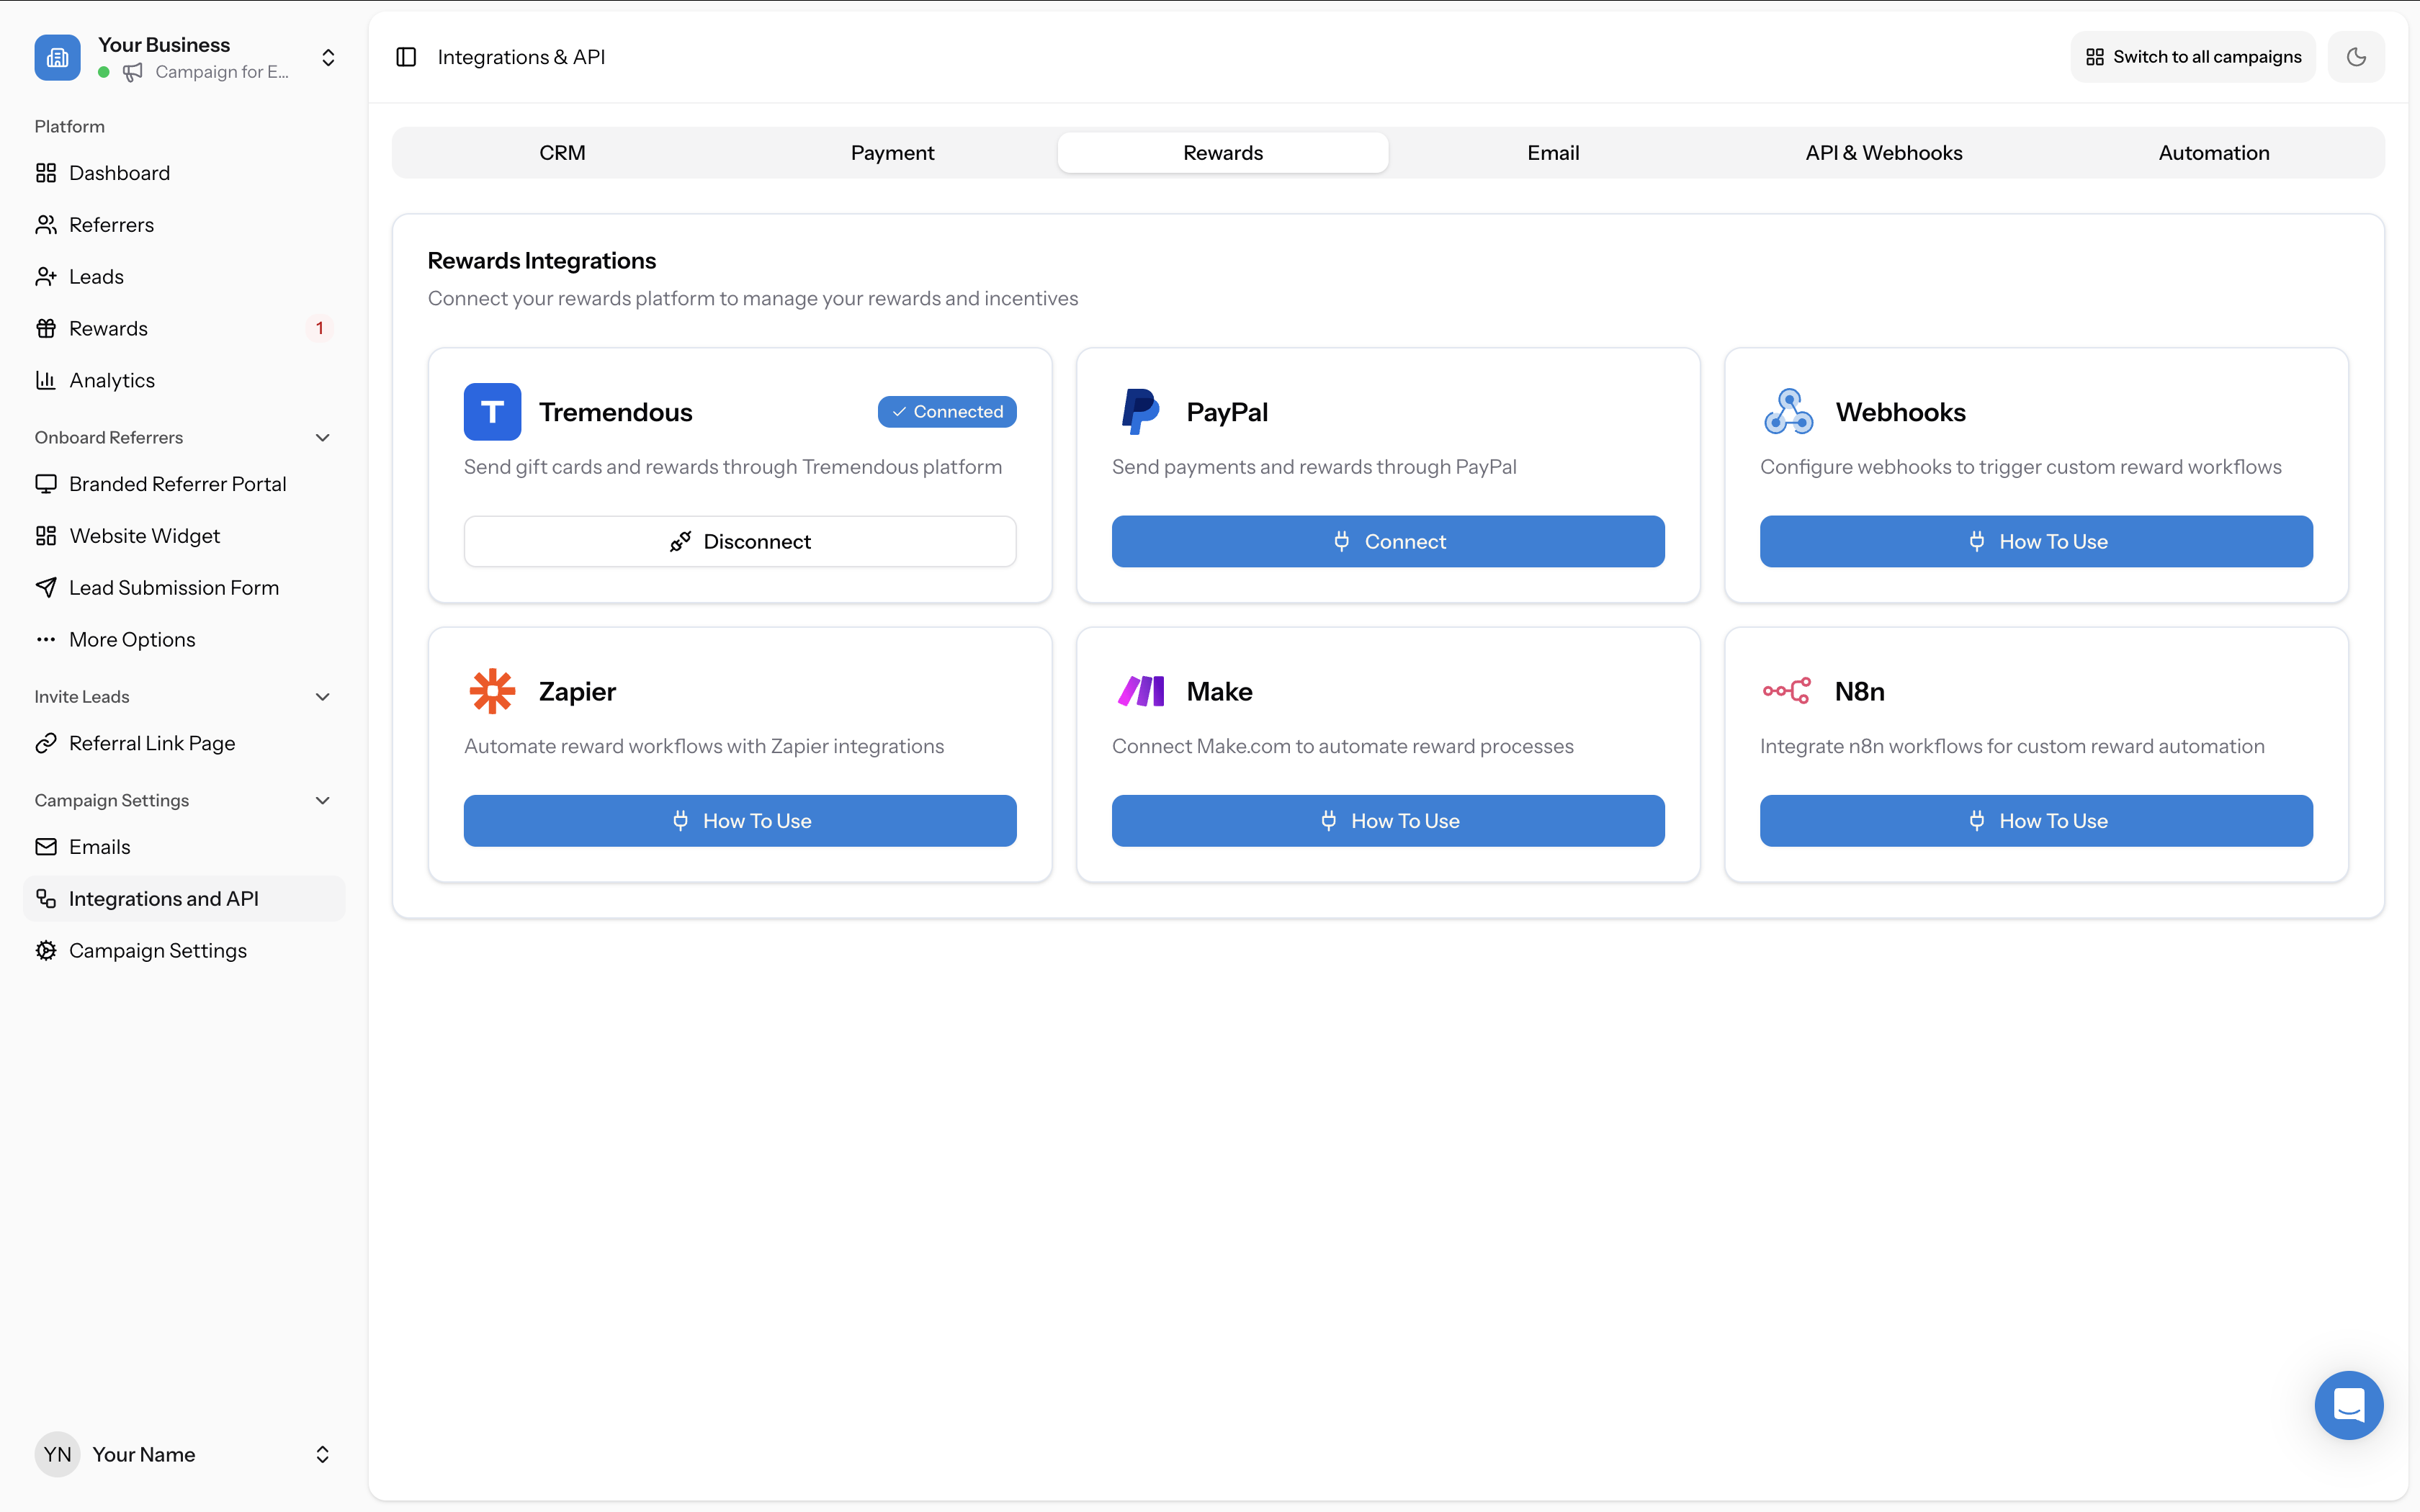Screen dimensions: 2420x1512
Task: Toggle the sidebar with the panel icon
Action: pos(406,57)
